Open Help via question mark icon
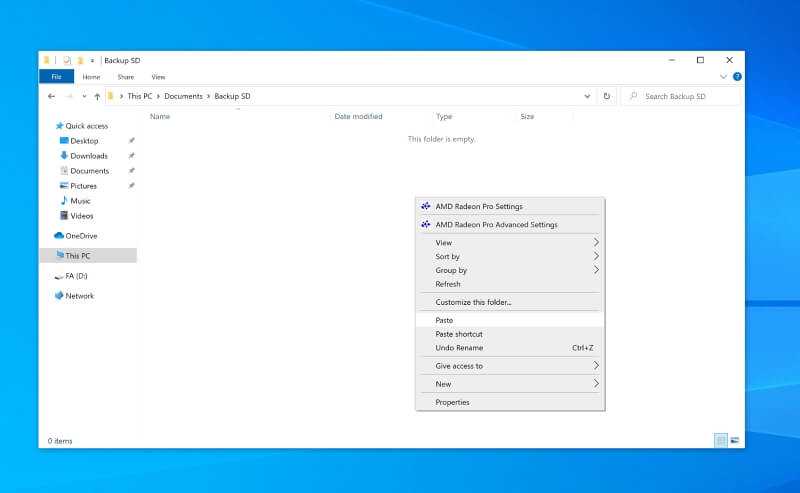 pyautogui.click(x=737, y=77)
